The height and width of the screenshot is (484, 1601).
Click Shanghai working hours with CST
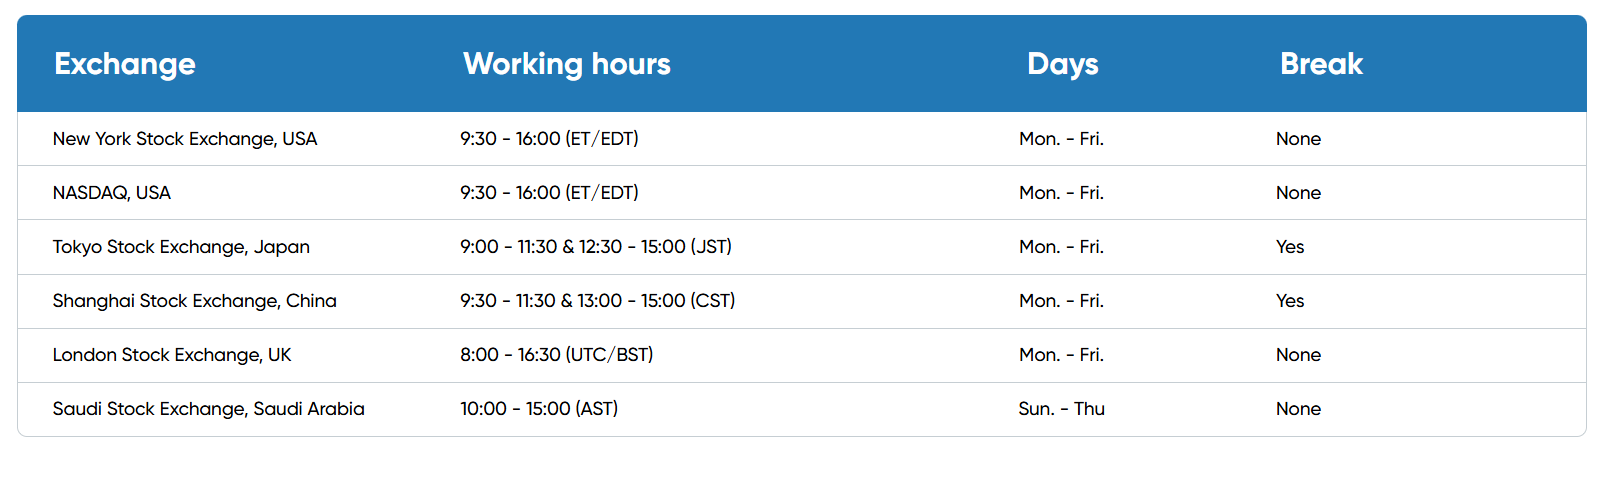point(598,301)
